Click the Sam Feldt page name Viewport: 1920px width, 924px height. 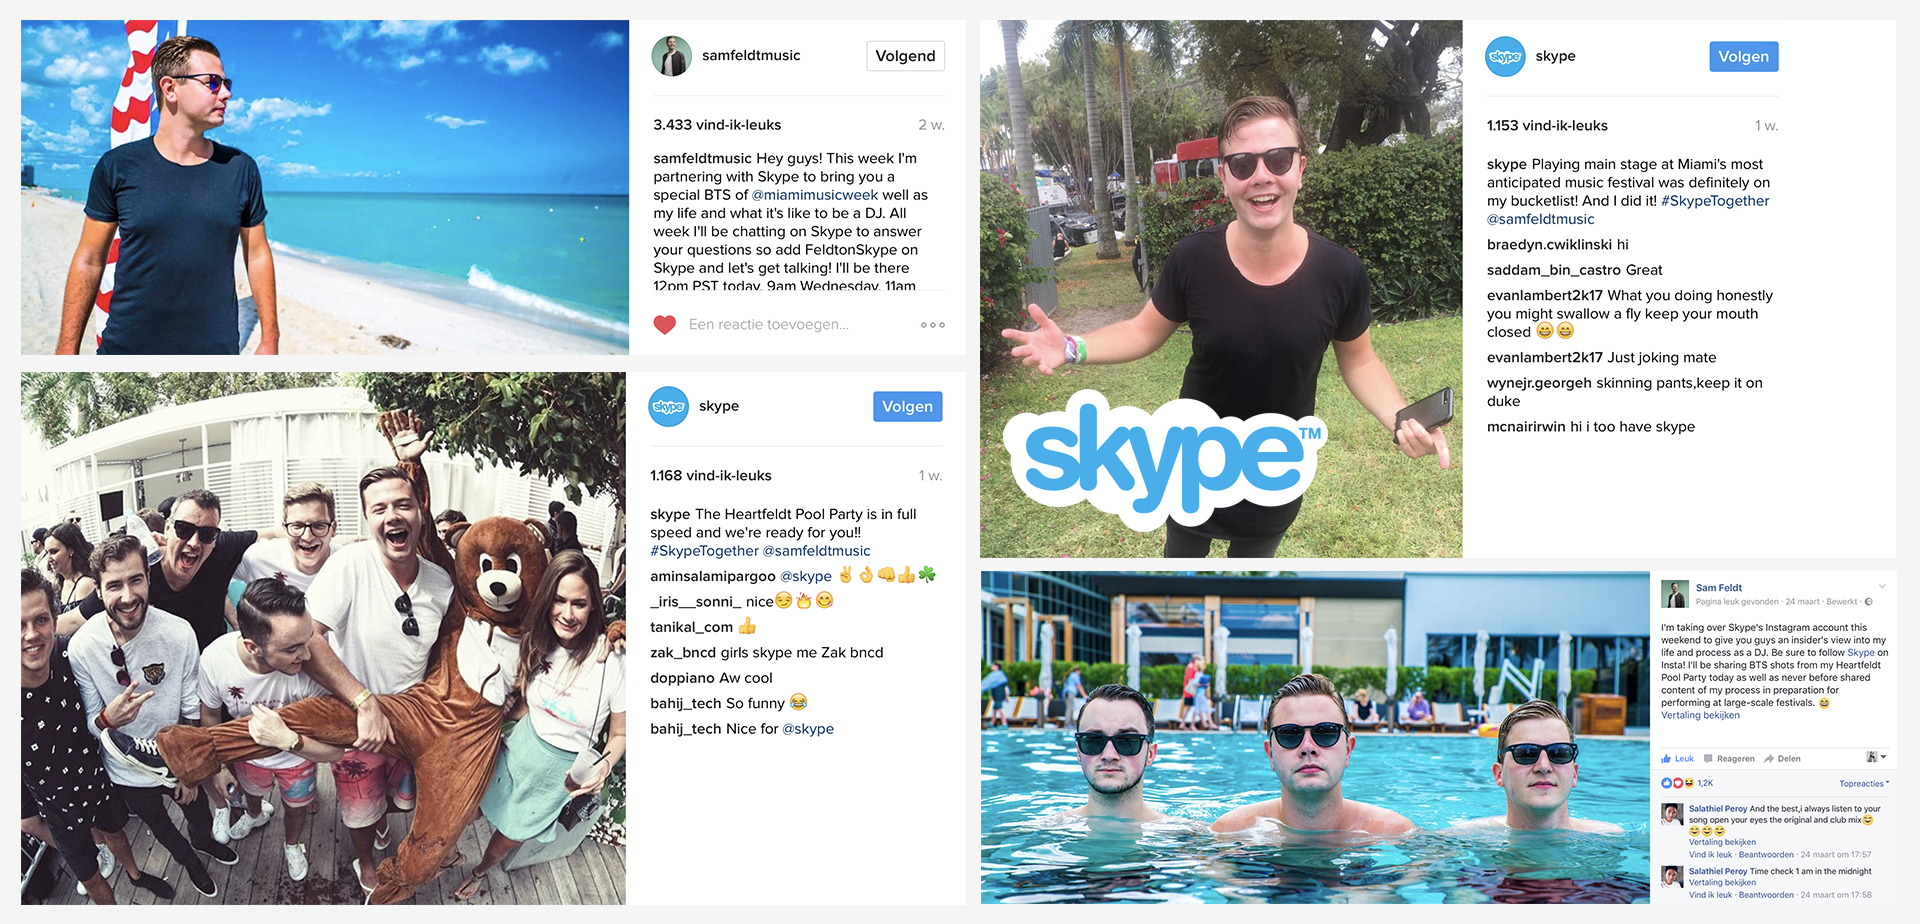tap(1718, 588)
